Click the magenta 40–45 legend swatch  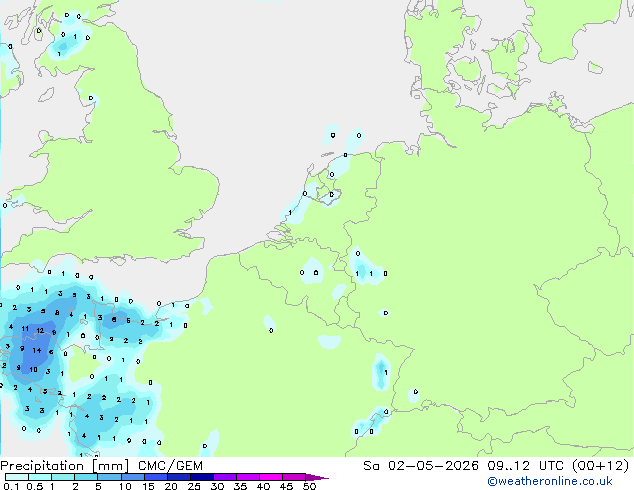click(x=271, y=477)
